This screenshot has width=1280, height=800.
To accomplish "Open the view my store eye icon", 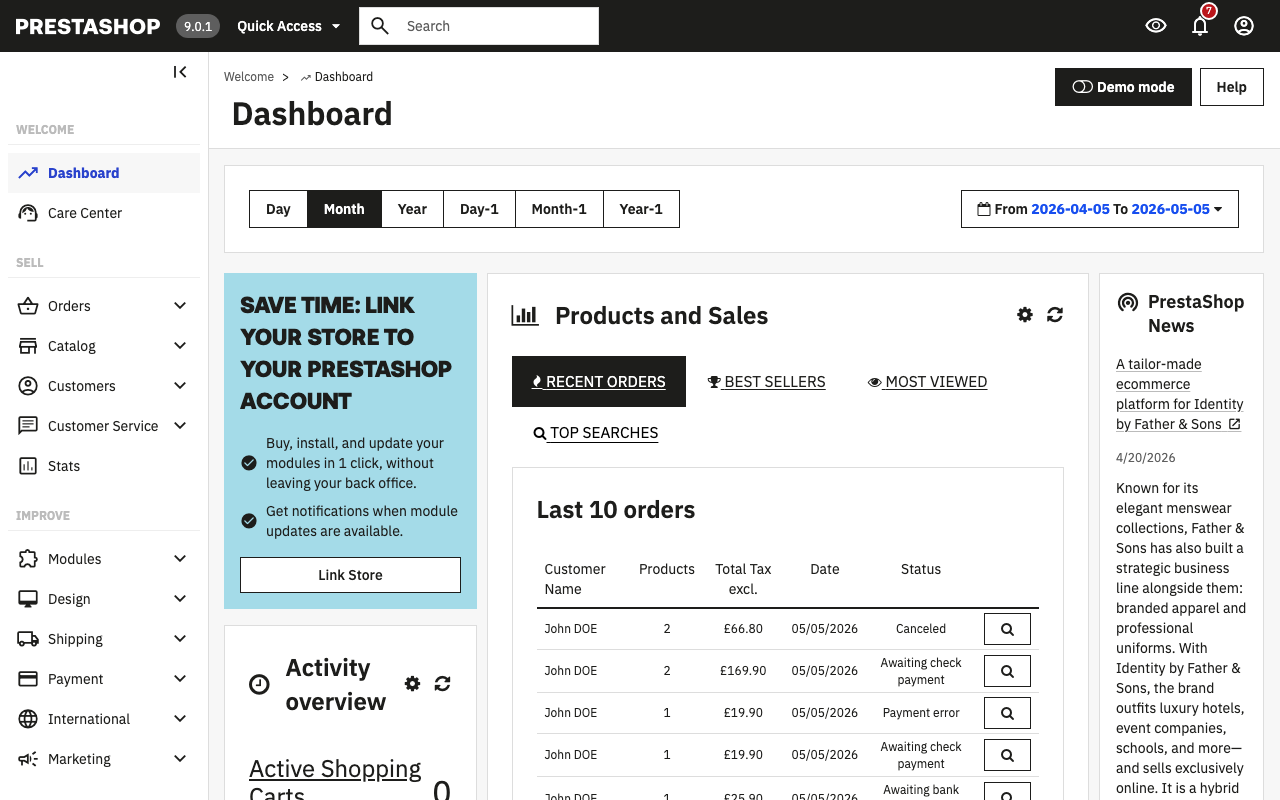I will click(1156, 26).
